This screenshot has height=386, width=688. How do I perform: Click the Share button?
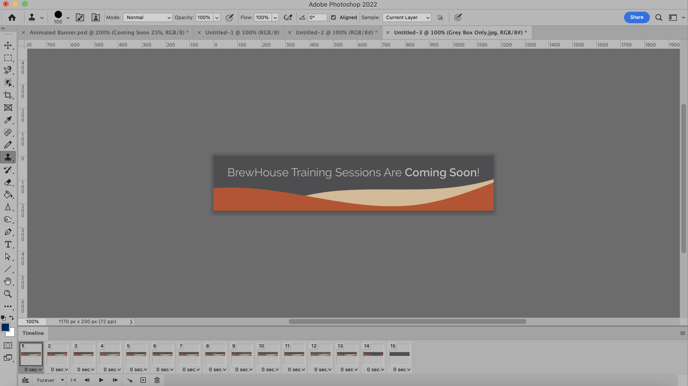pyautogui.click(x=637, y=18)
